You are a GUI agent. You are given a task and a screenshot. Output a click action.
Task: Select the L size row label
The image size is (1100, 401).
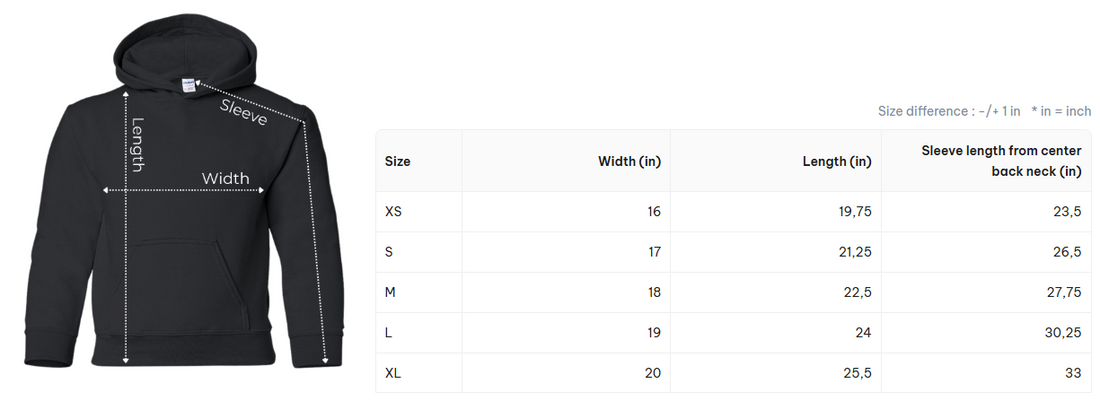pos(389,332)
